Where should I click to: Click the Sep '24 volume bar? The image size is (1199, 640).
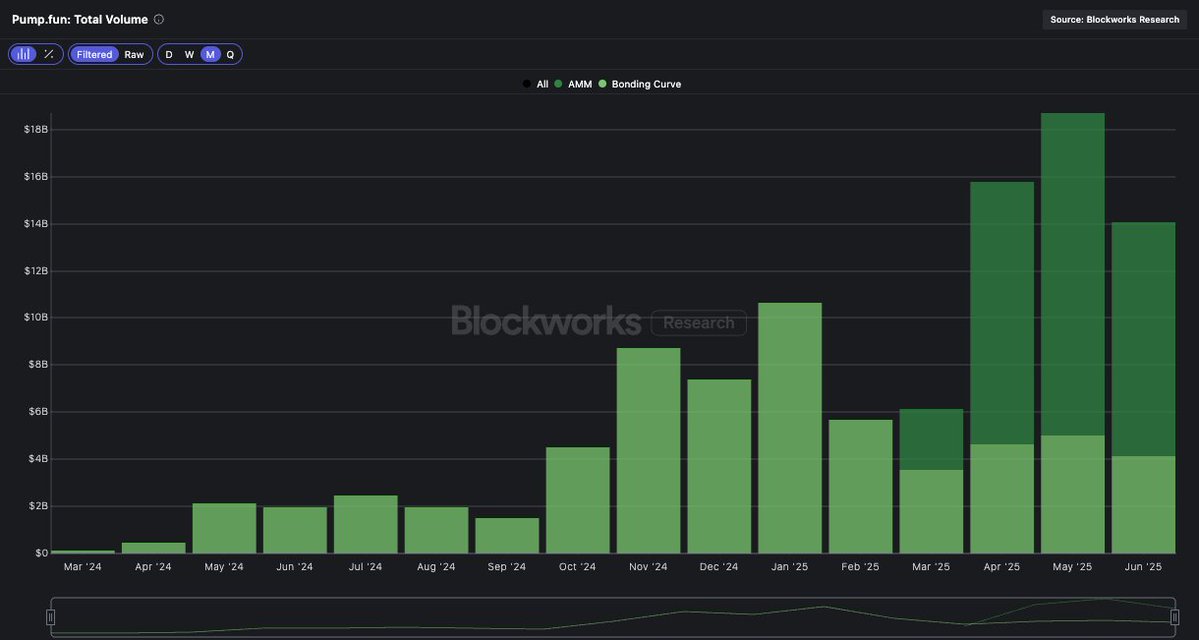coord(507,536)
